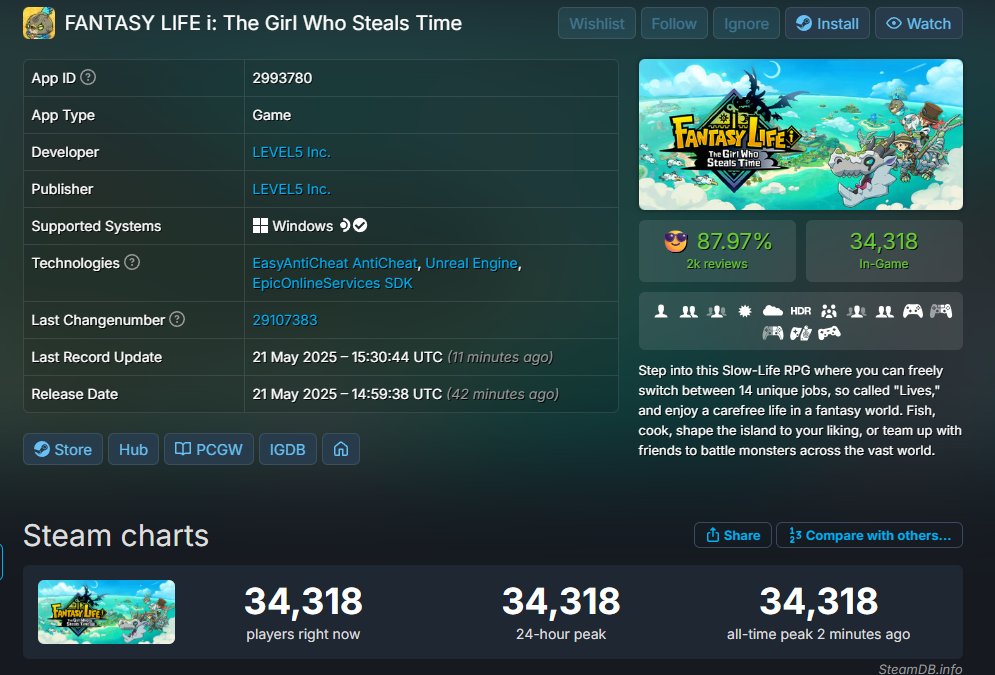Open the Store page link
Screen dimensions: 995x675
click(63, 449)
